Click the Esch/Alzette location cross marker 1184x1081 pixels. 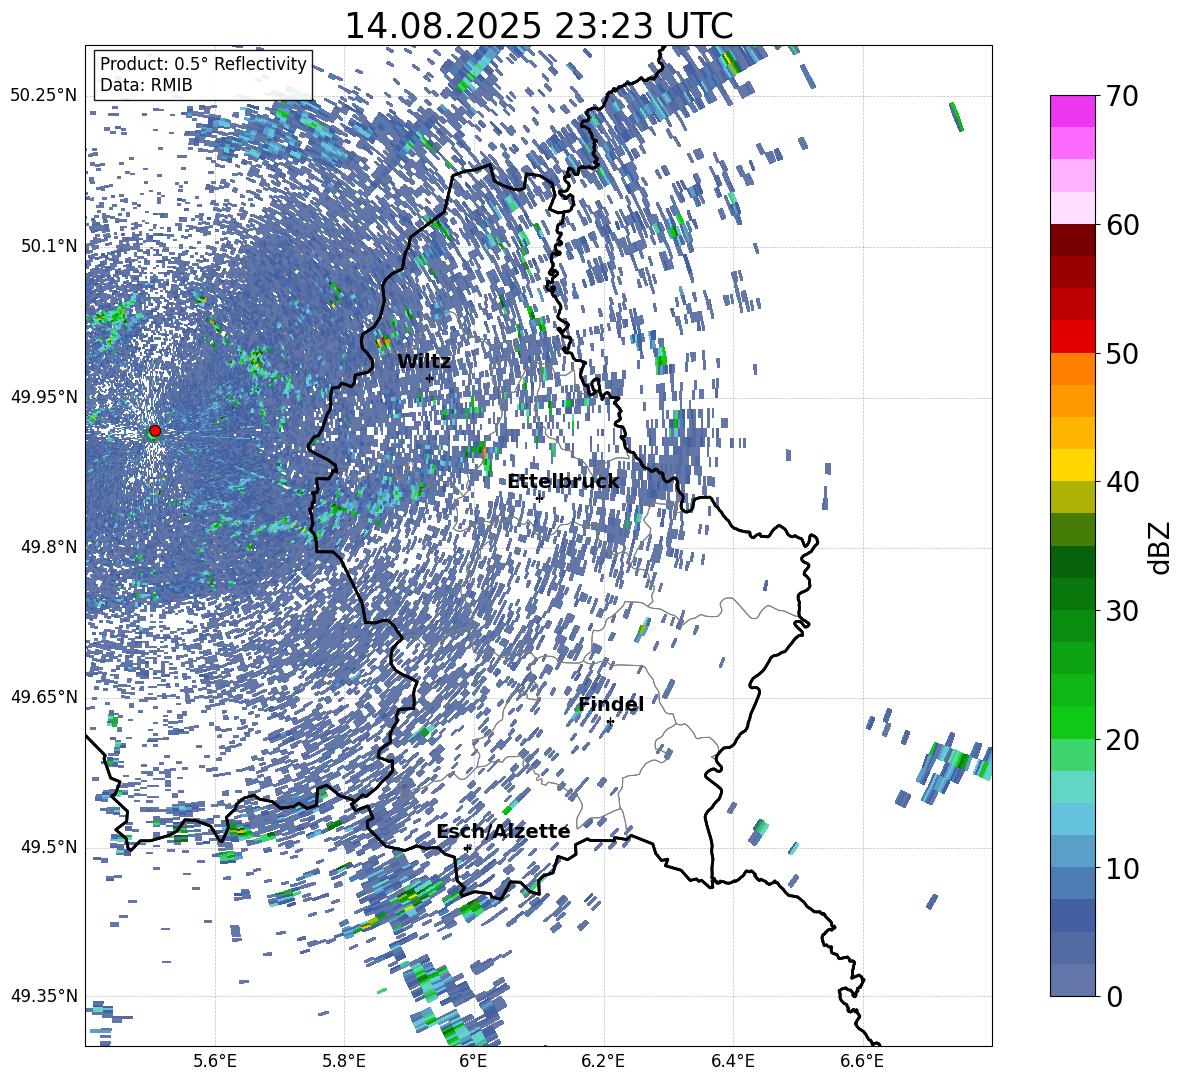(x=467, y=848)
